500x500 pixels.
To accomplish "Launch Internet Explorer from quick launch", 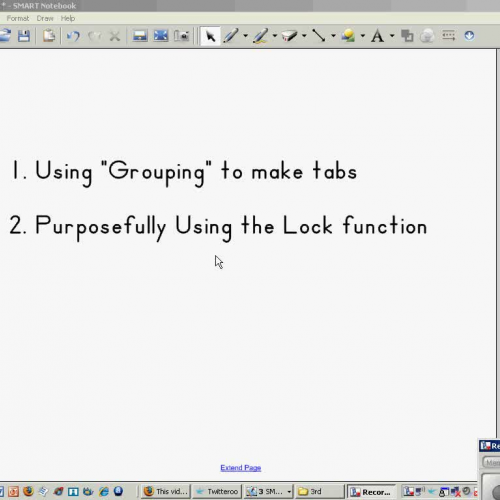I will [x=104, y=491].
